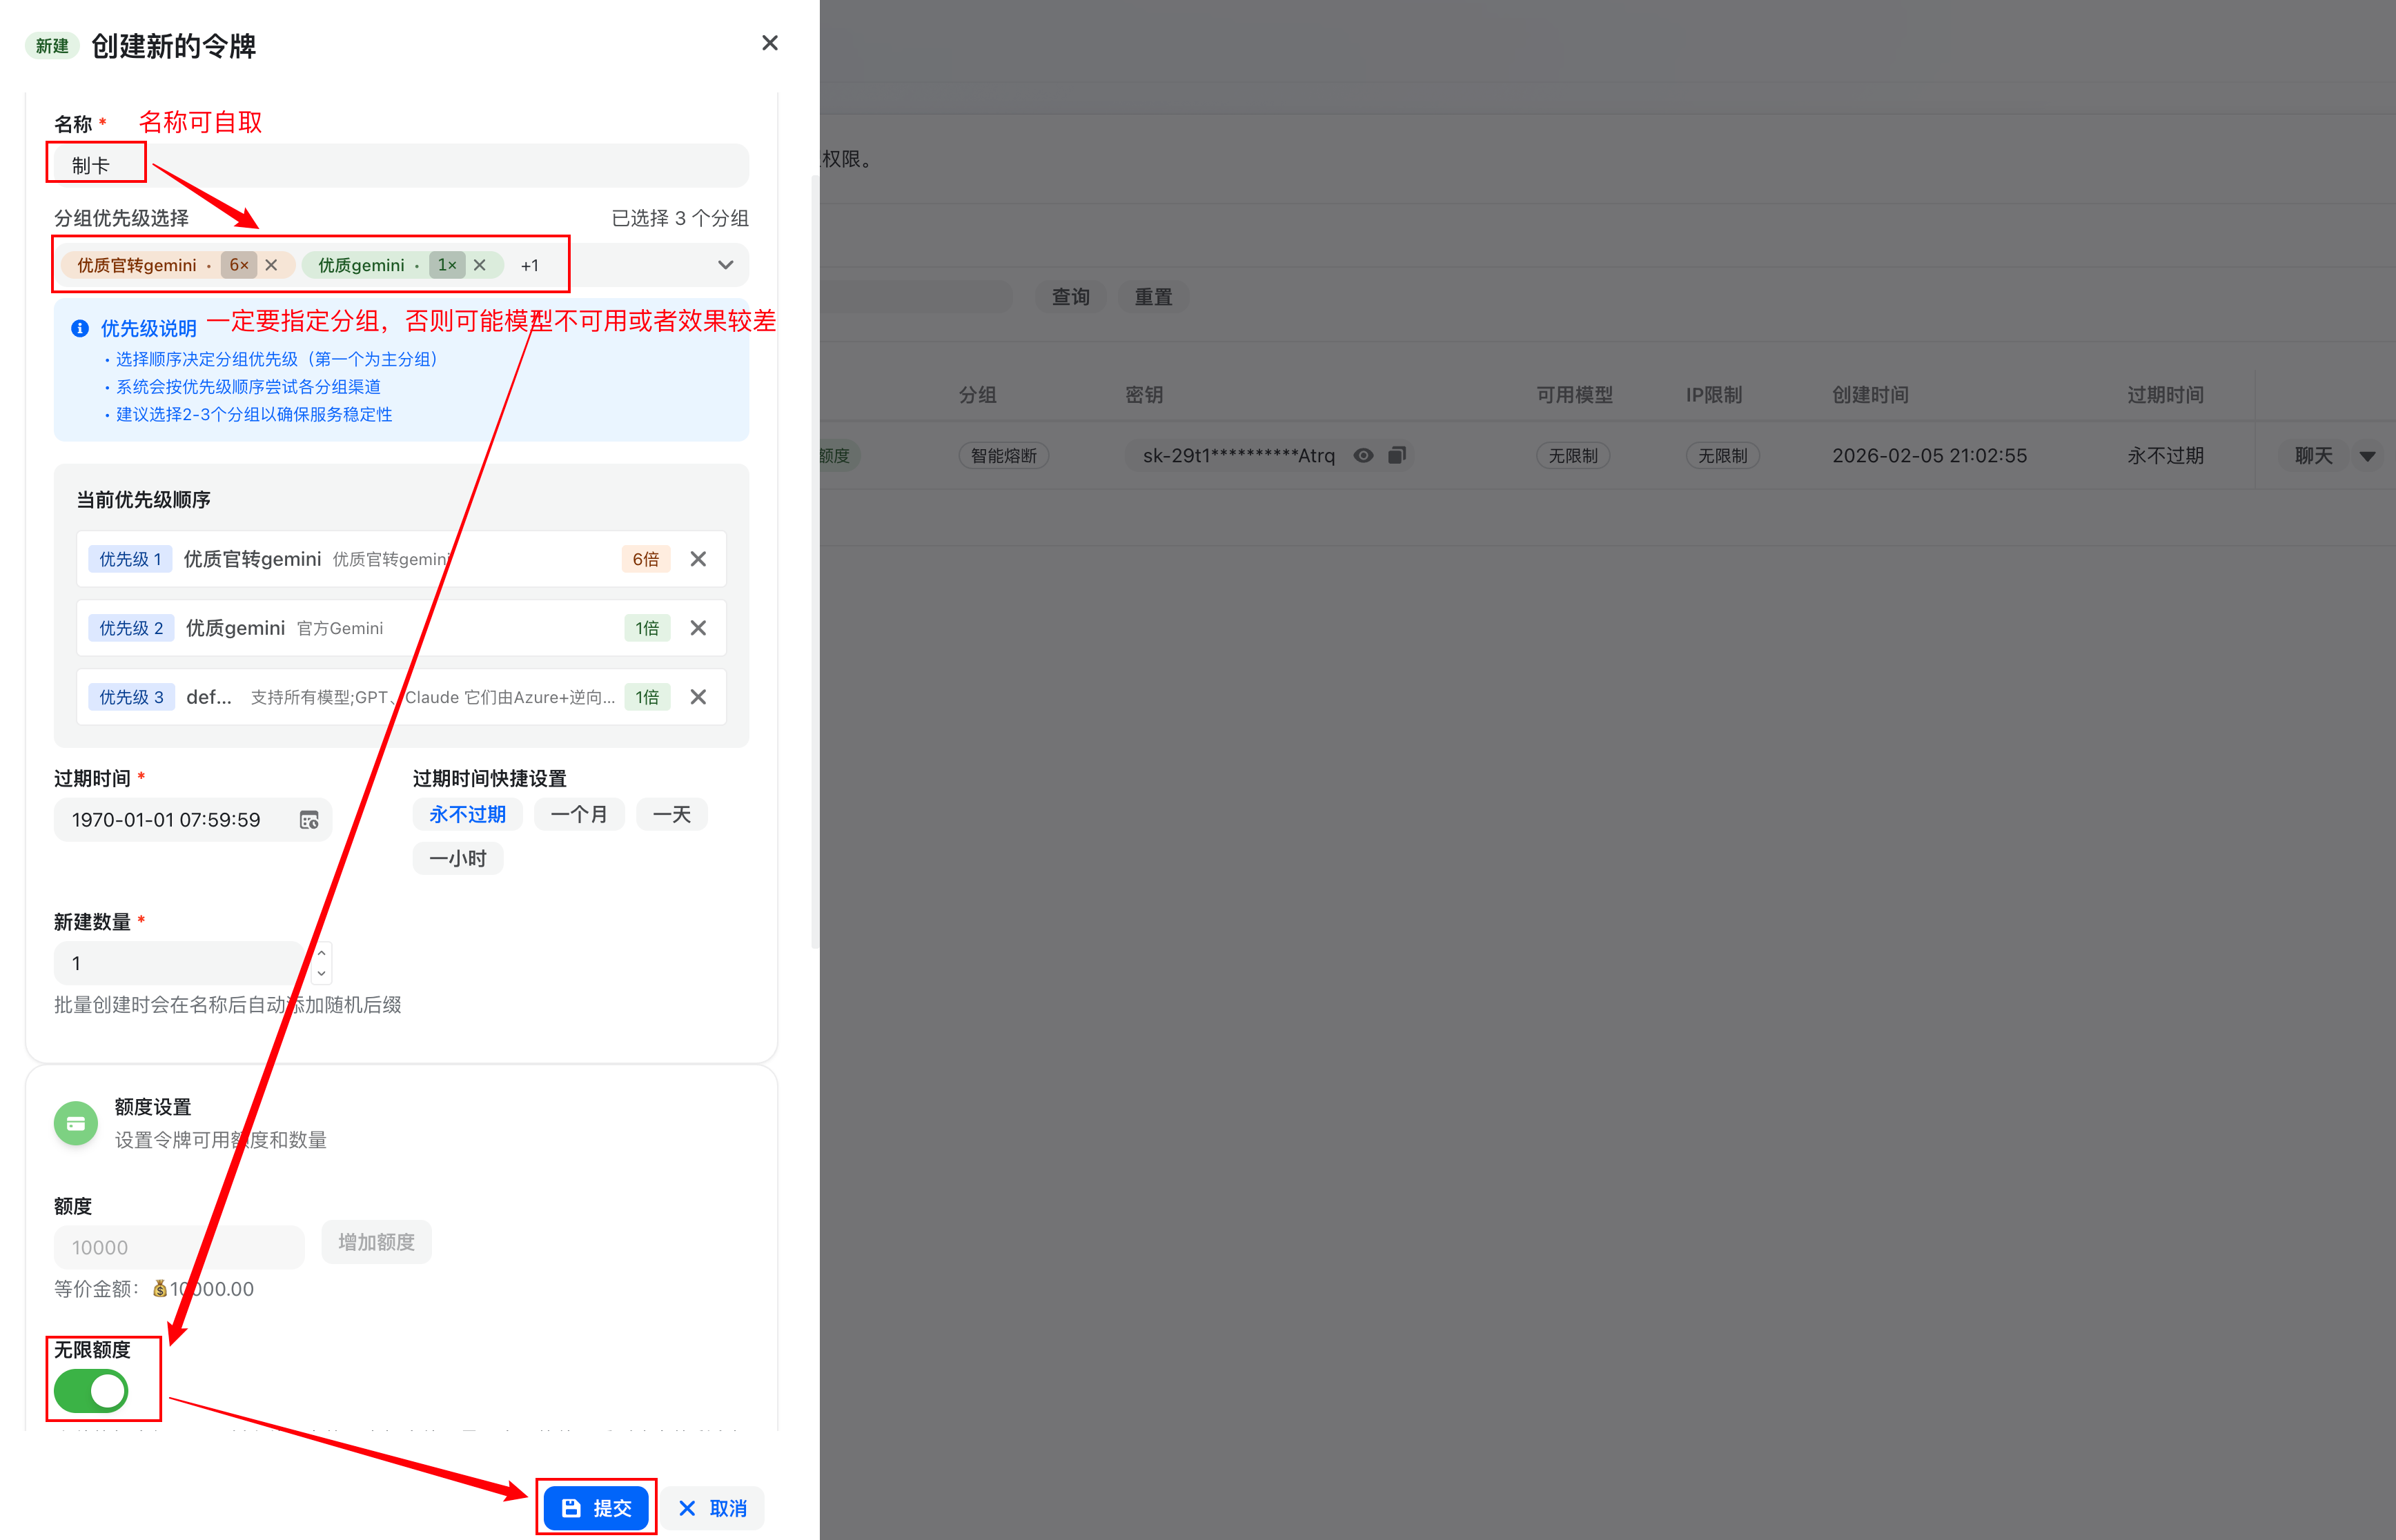Submit the new token form
Screen dimensions: 2396x1540
[596, 1507]
